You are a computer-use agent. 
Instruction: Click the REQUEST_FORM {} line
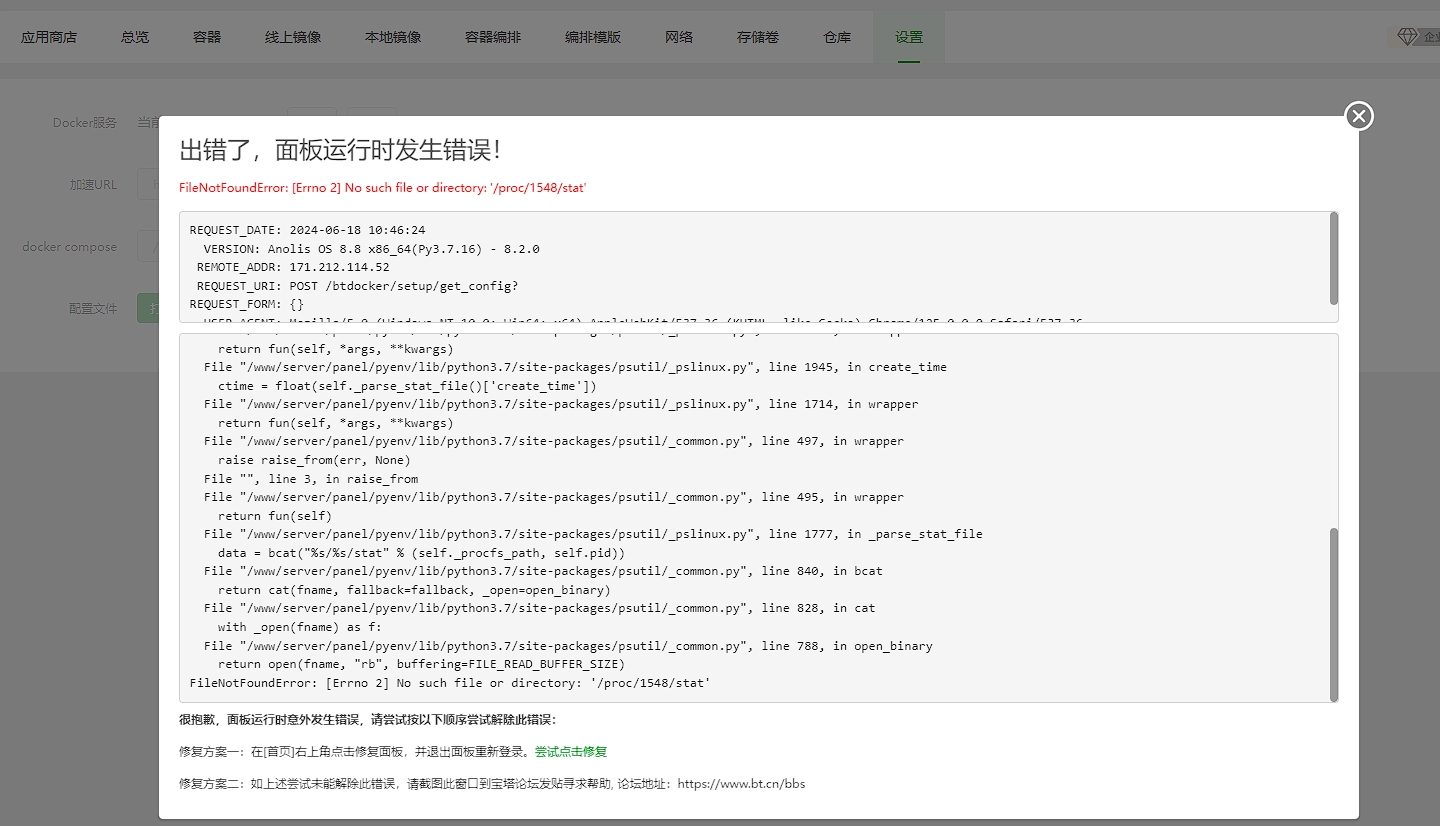pos(246,304)
